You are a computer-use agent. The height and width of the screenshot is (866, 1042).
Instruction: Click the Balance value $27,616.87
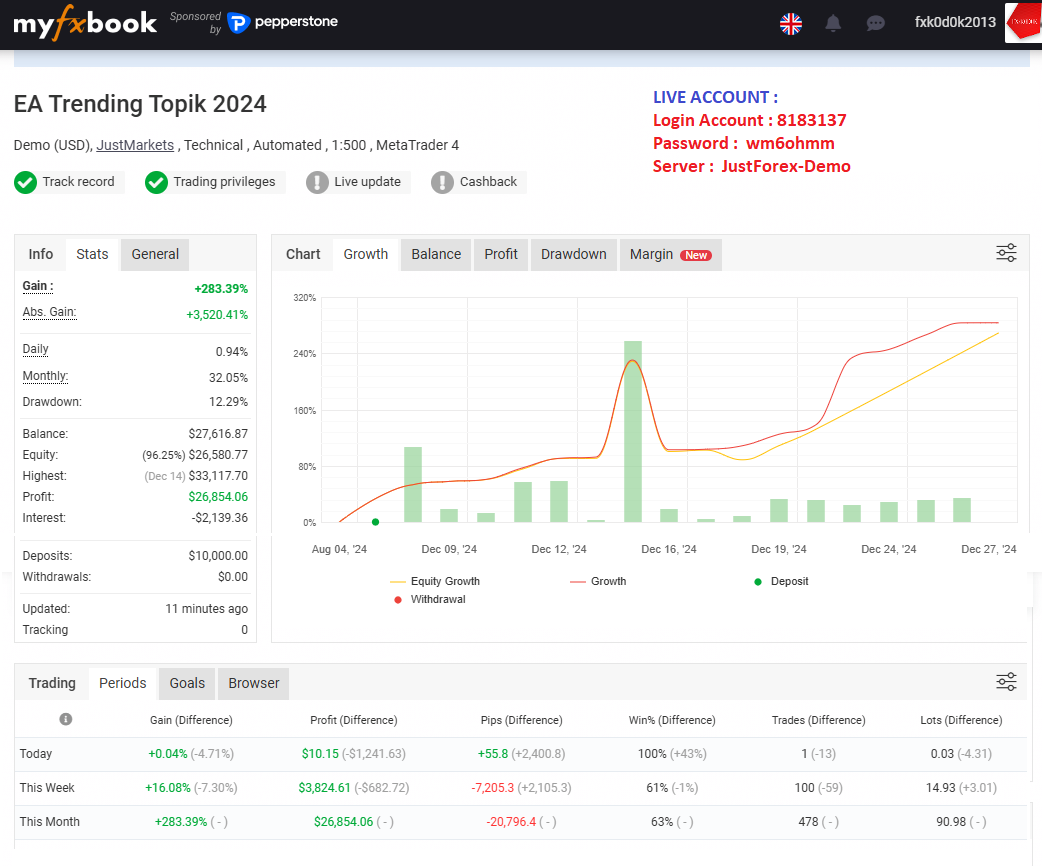click(x=218, y=434)
